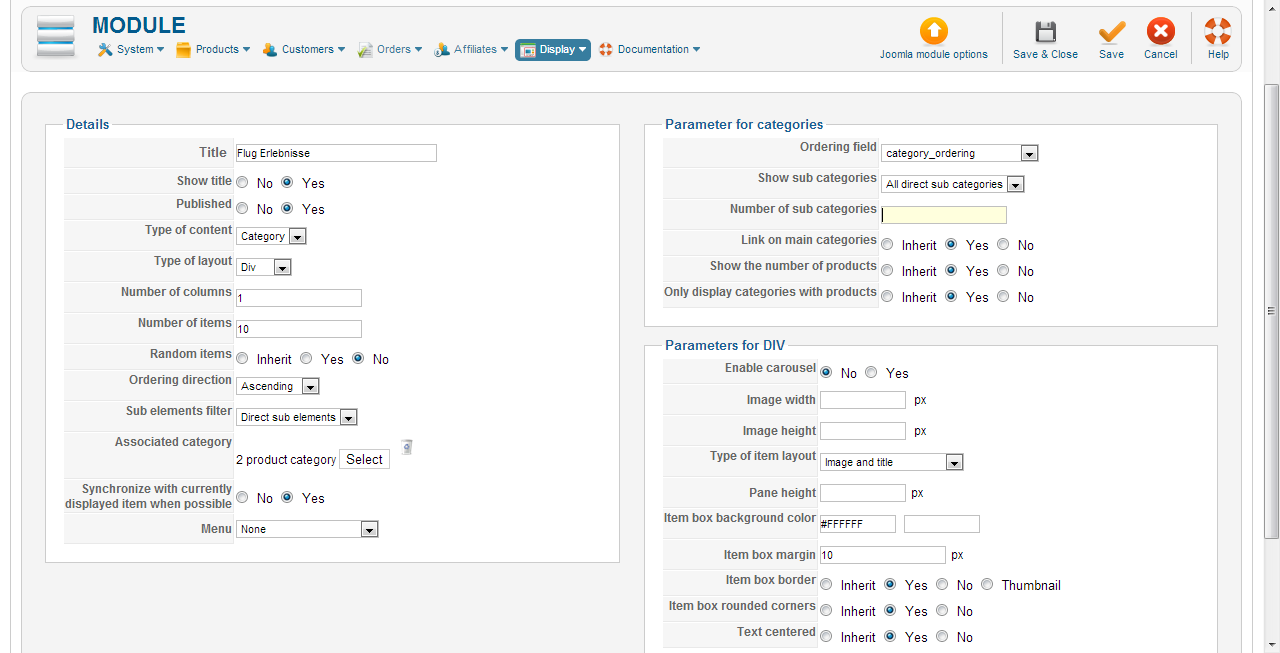The height and width of the screenshot is (653, 1280).
Task: Click the trash icon beside Associated category
Action: tap(407, 447)
